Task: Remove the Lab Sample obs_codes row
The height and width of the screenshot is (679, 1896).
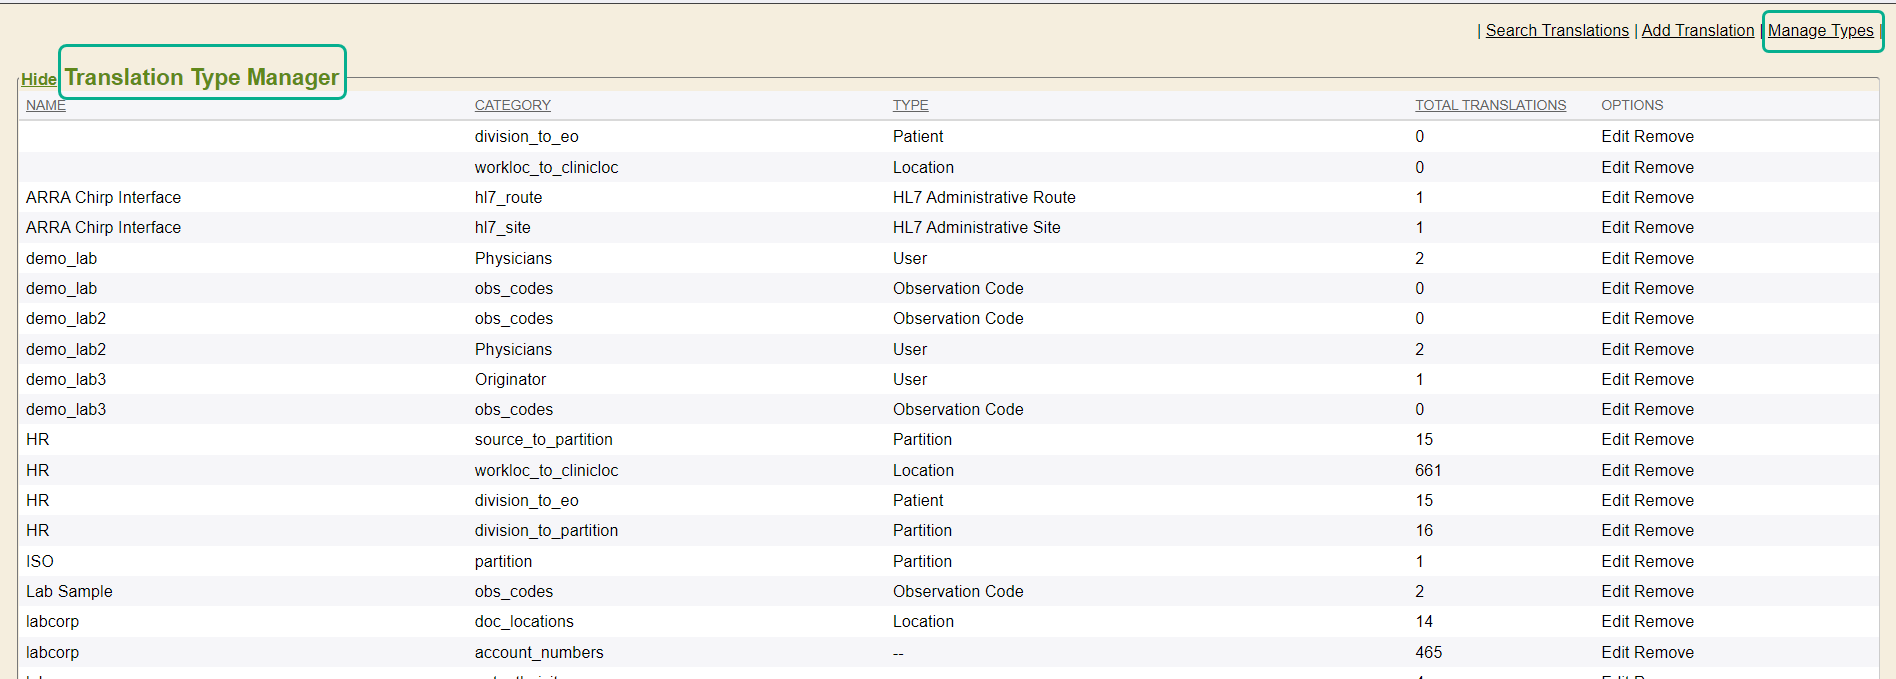Action: [1666, 592]
